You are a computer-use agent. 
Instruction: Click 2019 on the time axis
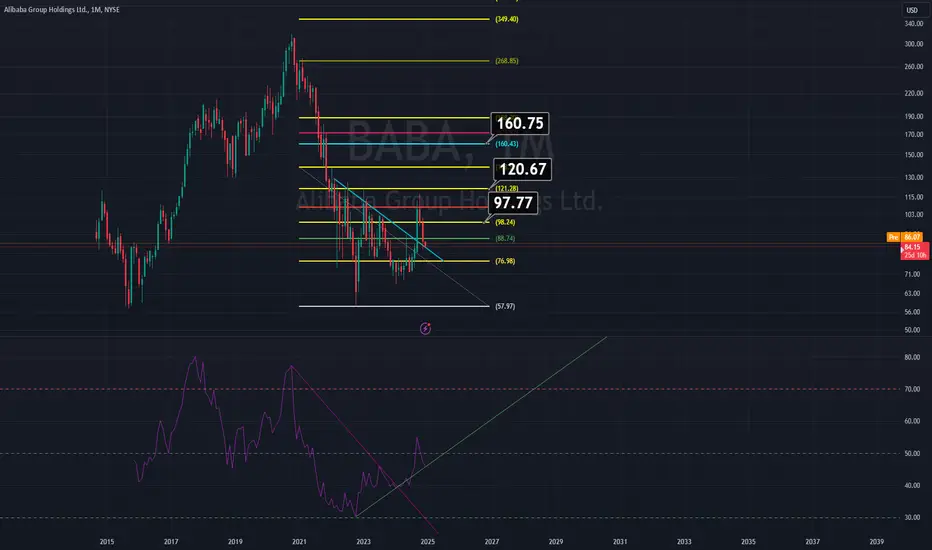point(235,542)
